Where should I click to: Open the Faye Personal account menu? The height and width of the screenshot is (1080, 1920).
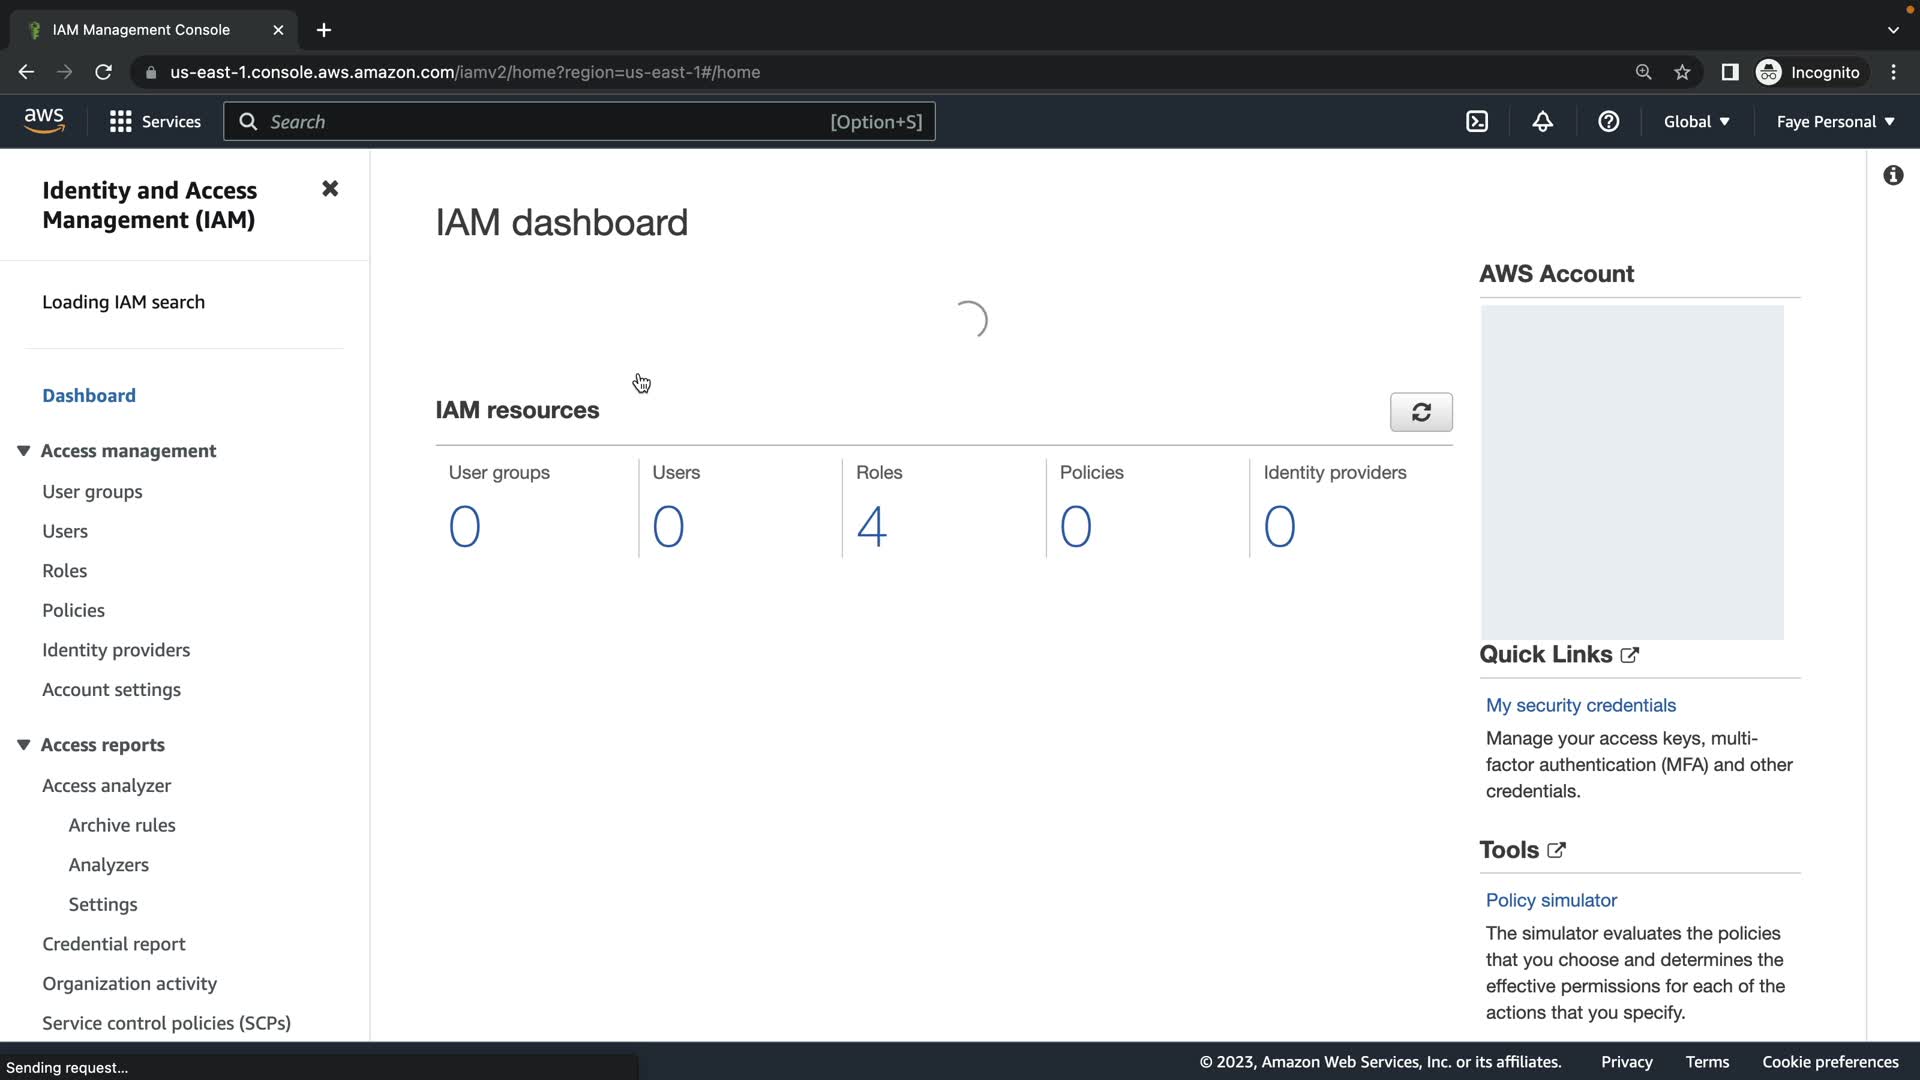point(1835,122)
